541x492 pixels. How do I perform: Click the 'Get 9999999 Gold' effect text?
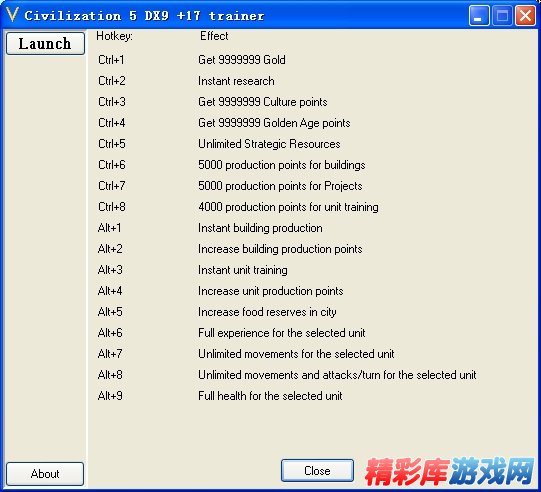[x=242, y=60]
